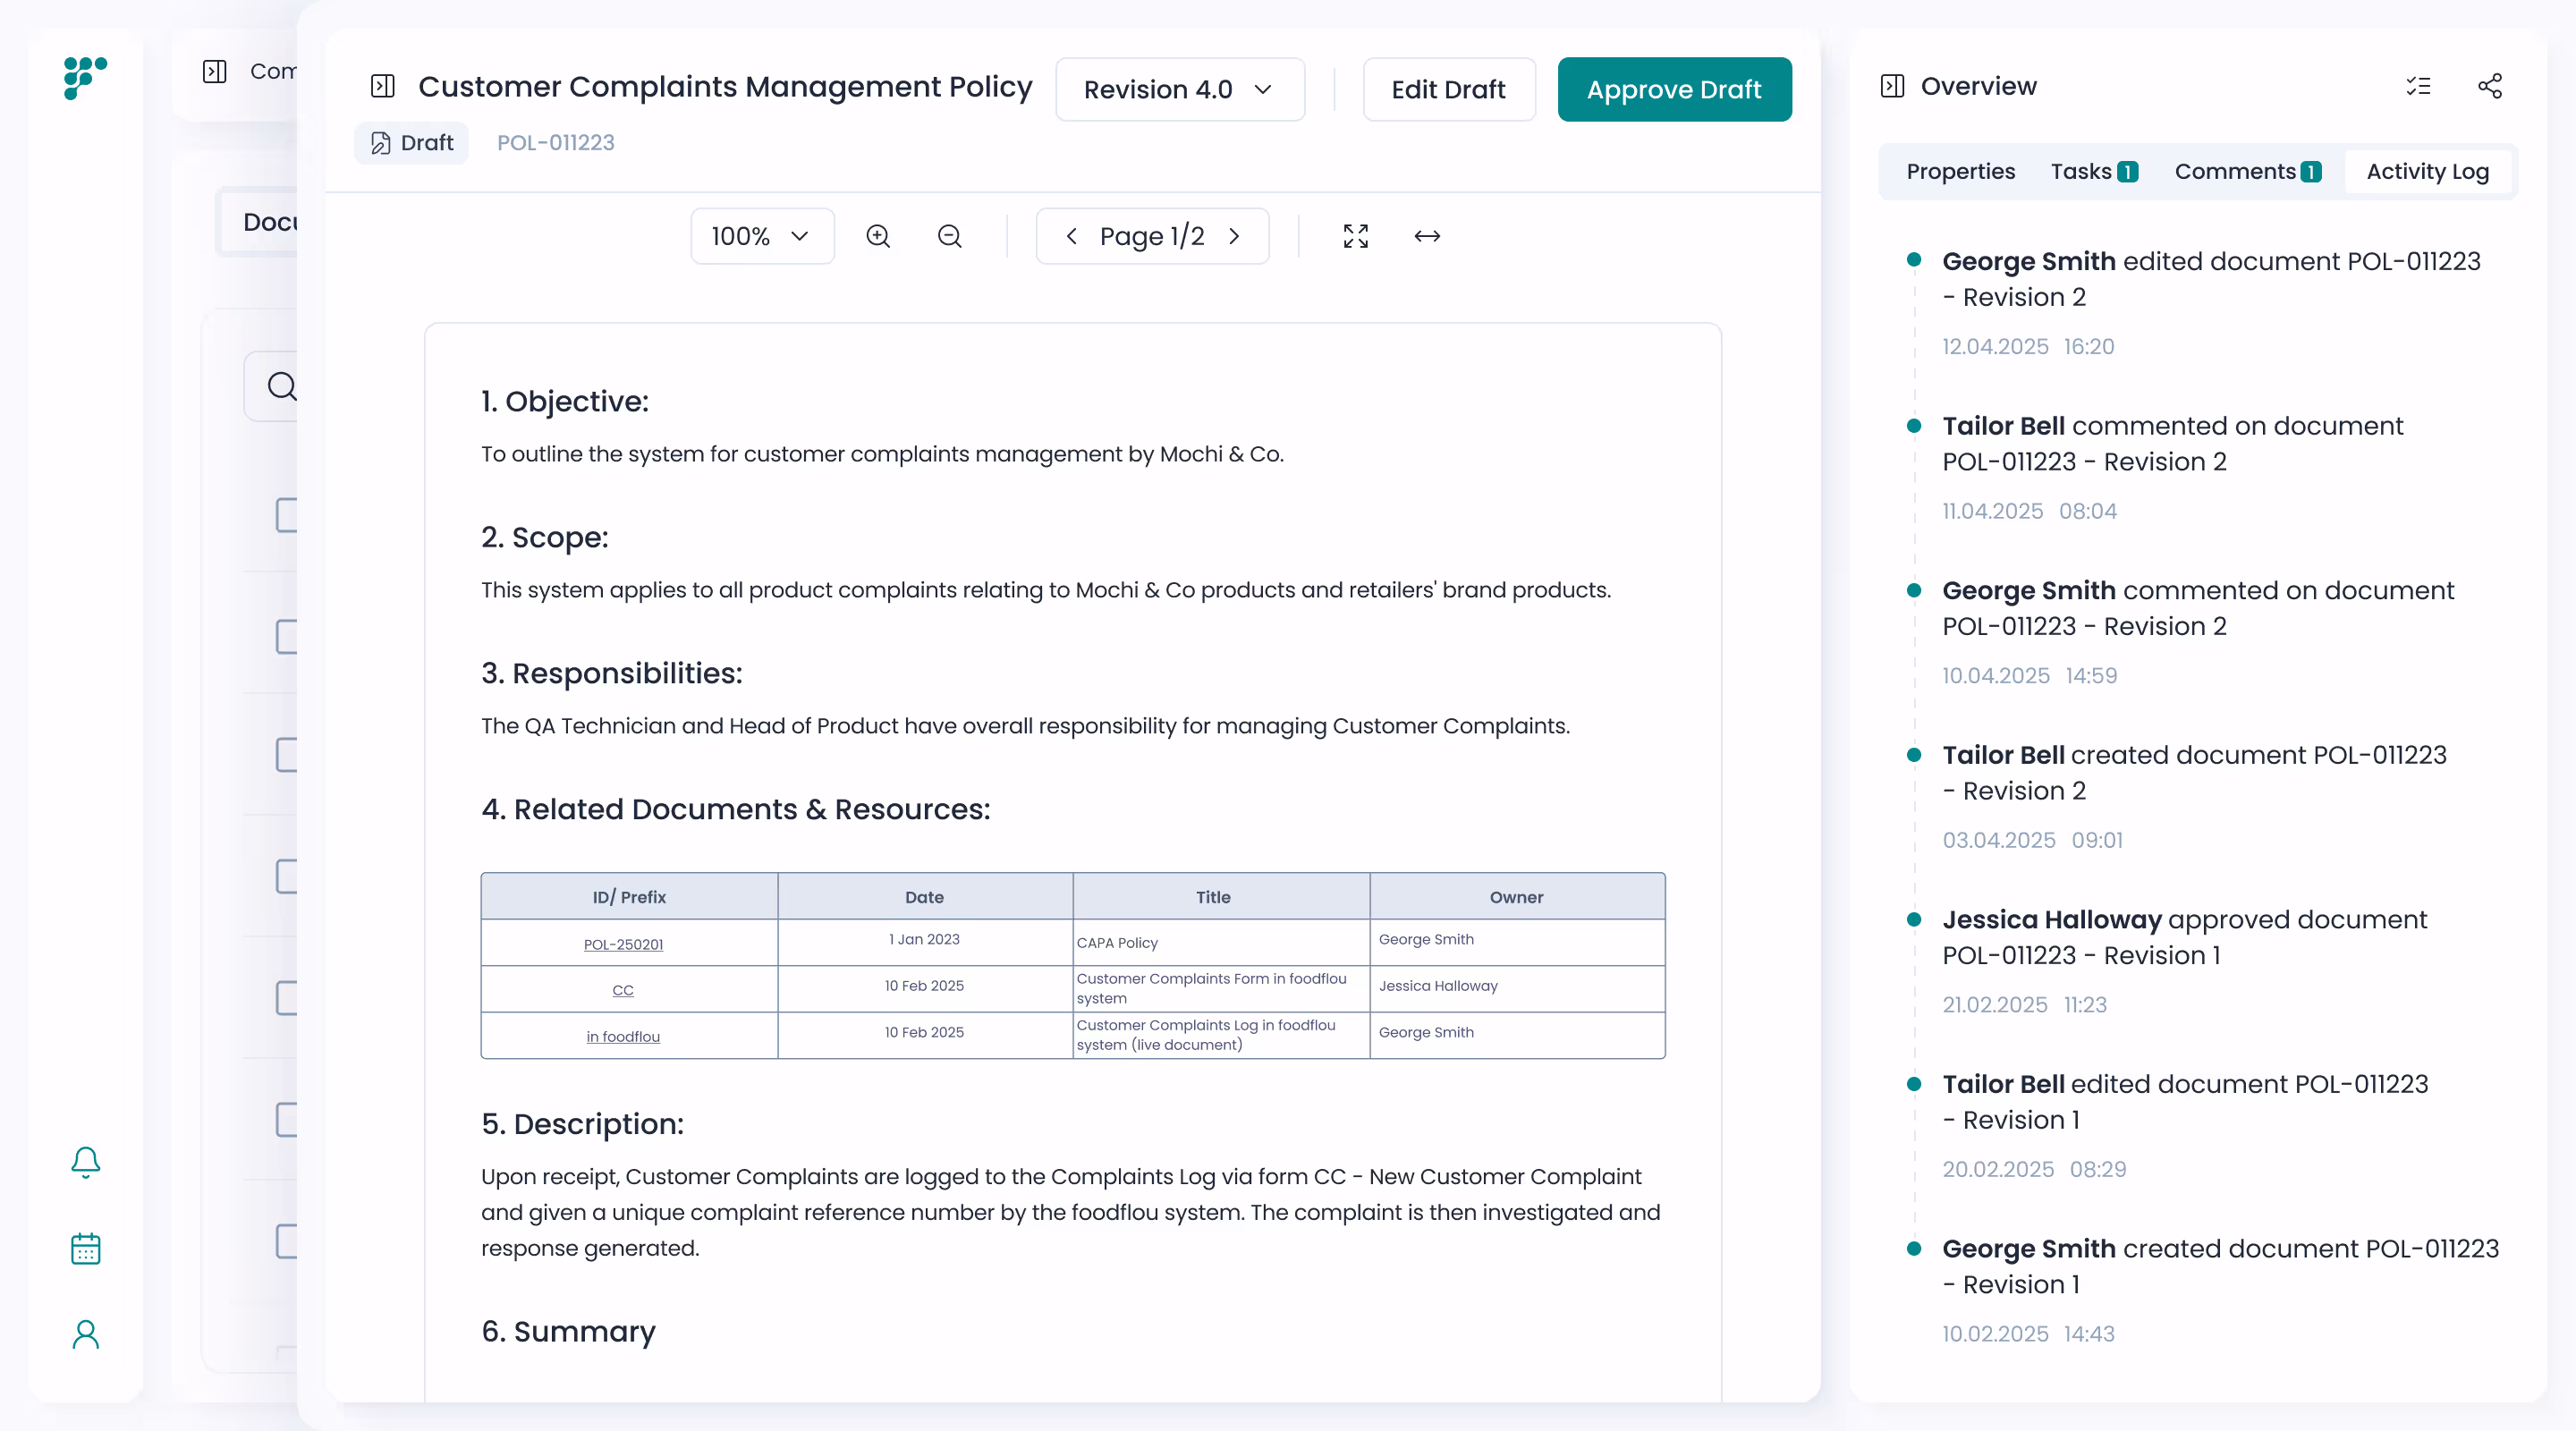Enter fullscreen view of the document
This screenshot has height=1431, width=2576.
1356,236
